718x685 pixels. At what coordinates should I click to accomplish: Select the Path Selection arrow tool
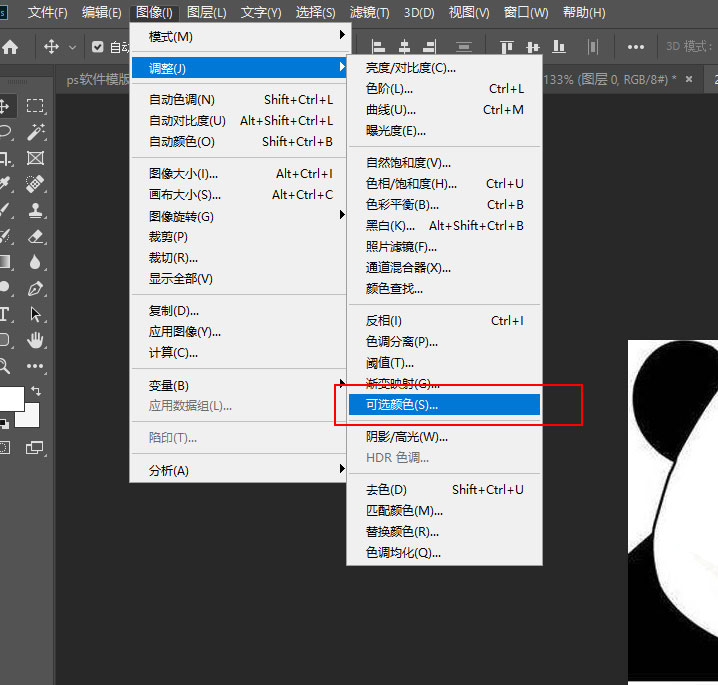pyautogui.click(x=36, y=314)
